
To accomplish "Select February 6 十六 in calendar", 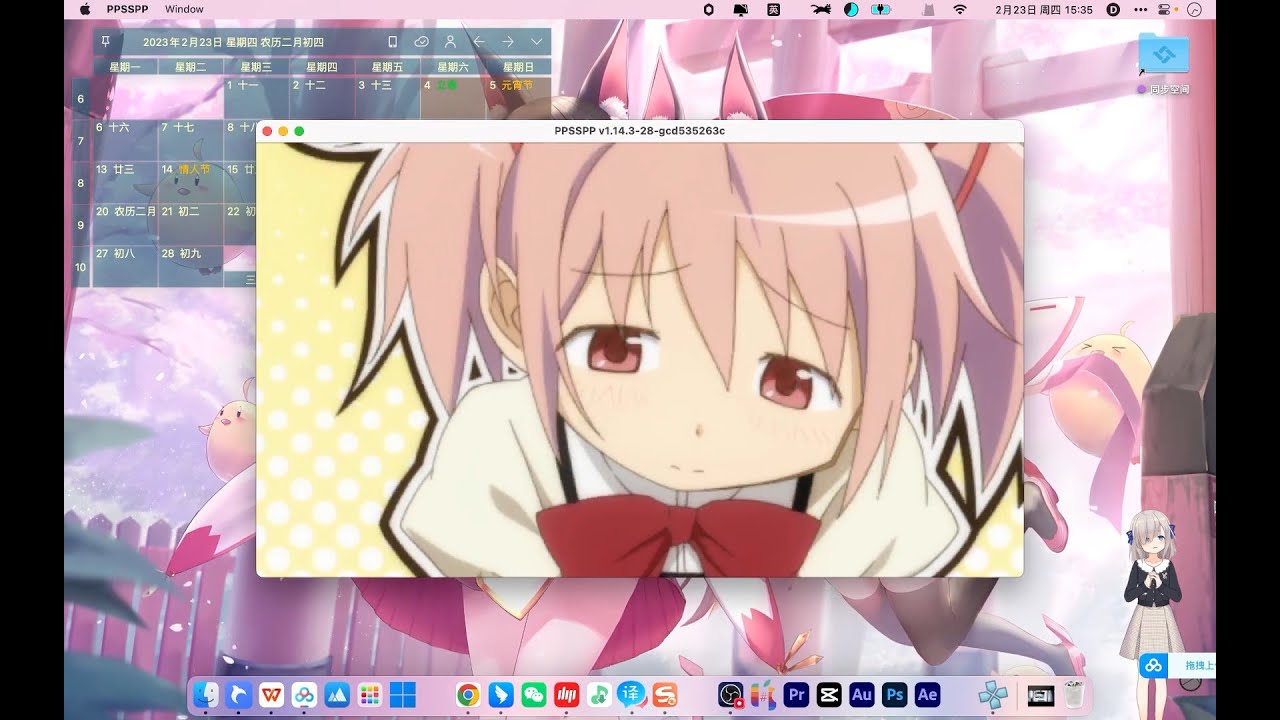I will (125, 140).
